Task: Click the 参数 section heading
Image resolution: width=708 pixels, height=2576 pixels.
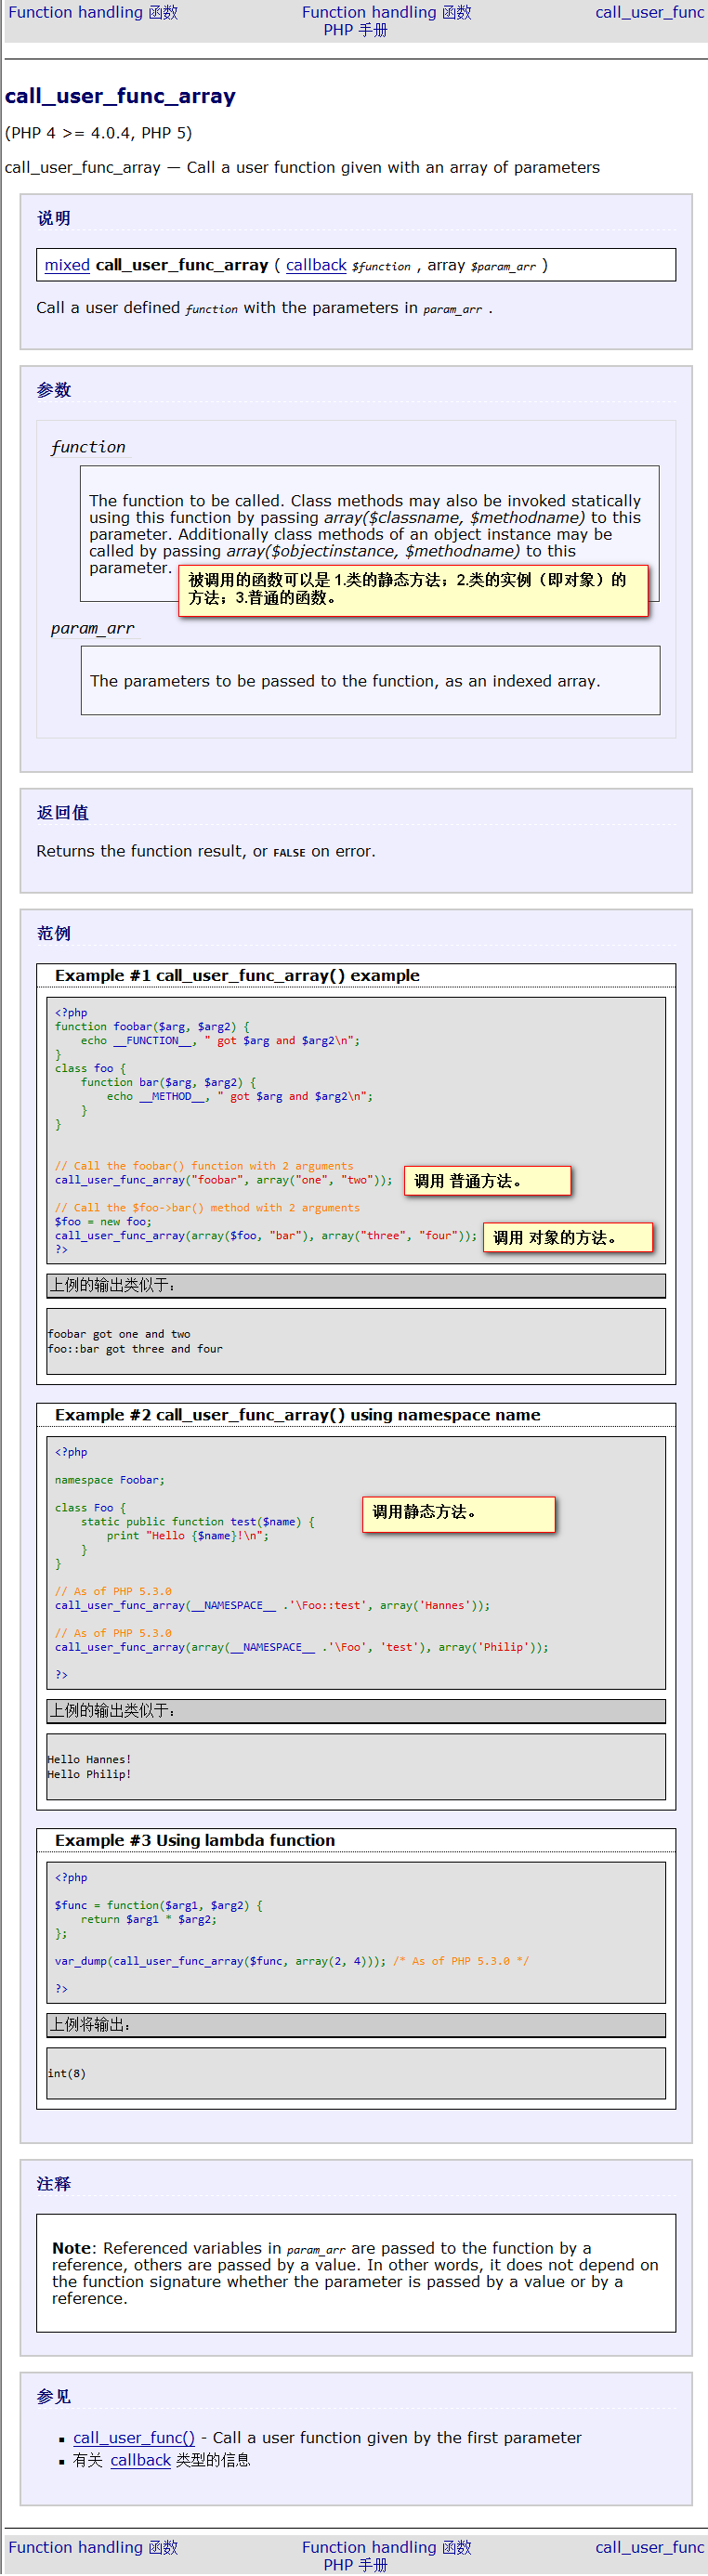Action: pos(54,390)
